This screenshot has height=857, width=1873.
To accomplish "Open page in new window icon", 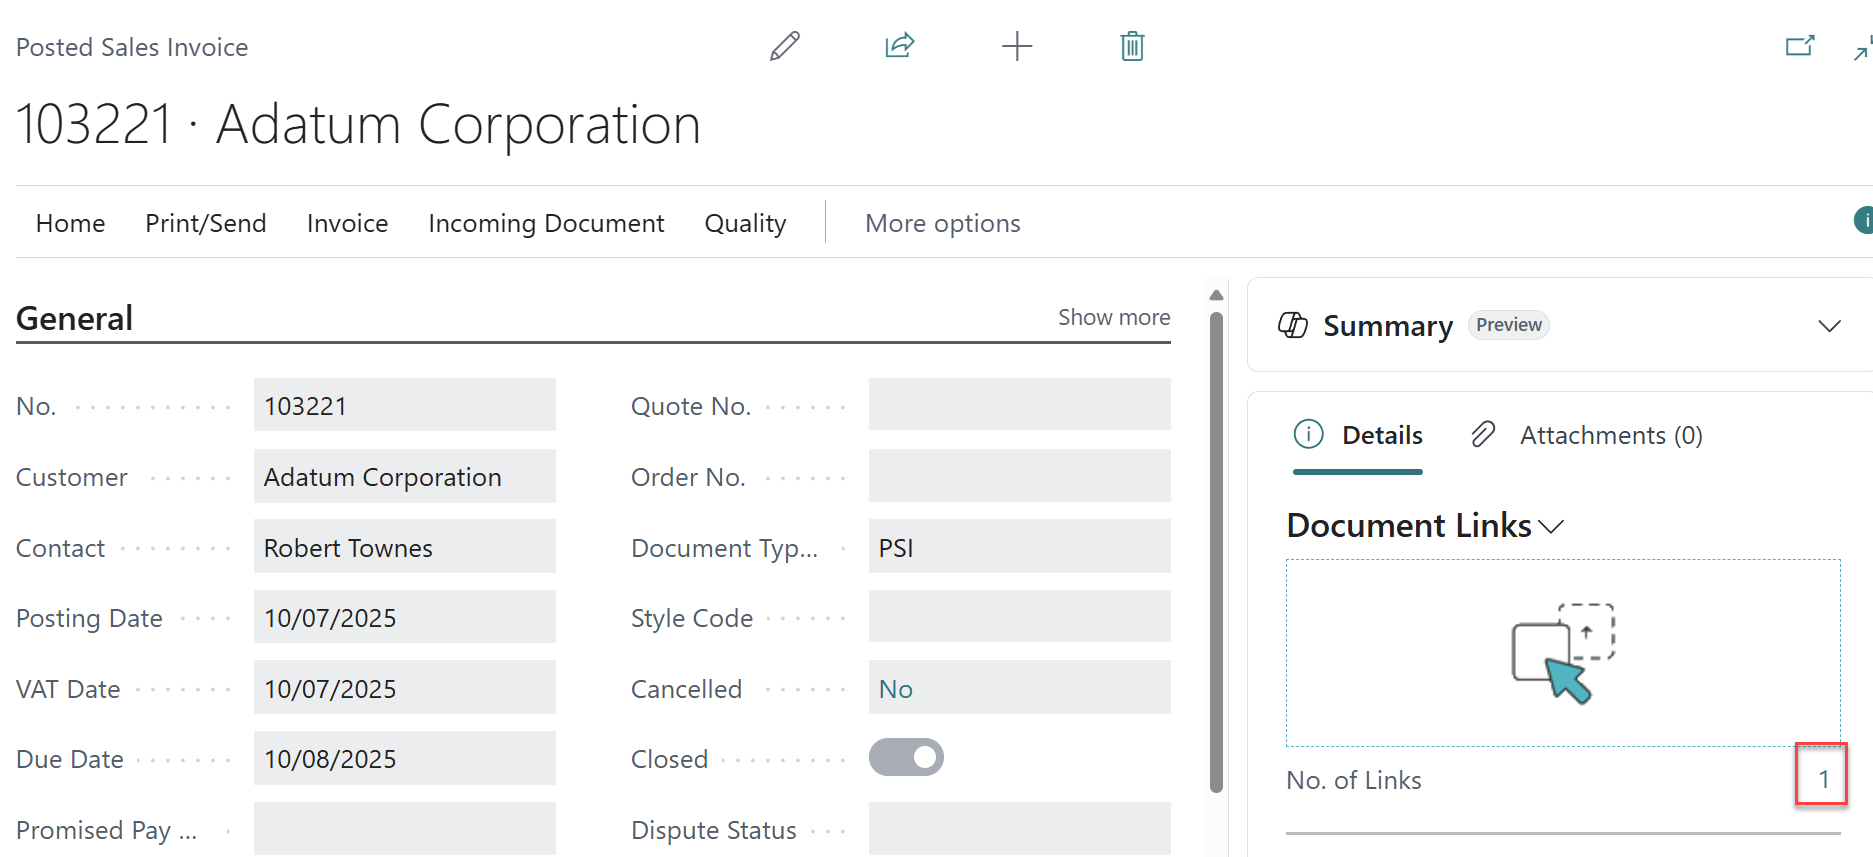I will click(1800, 46).
